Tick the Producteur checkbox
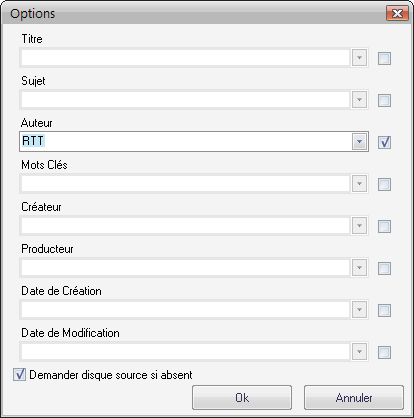The width and height of the screenshot is (414, 418). [x=384, y=268]
